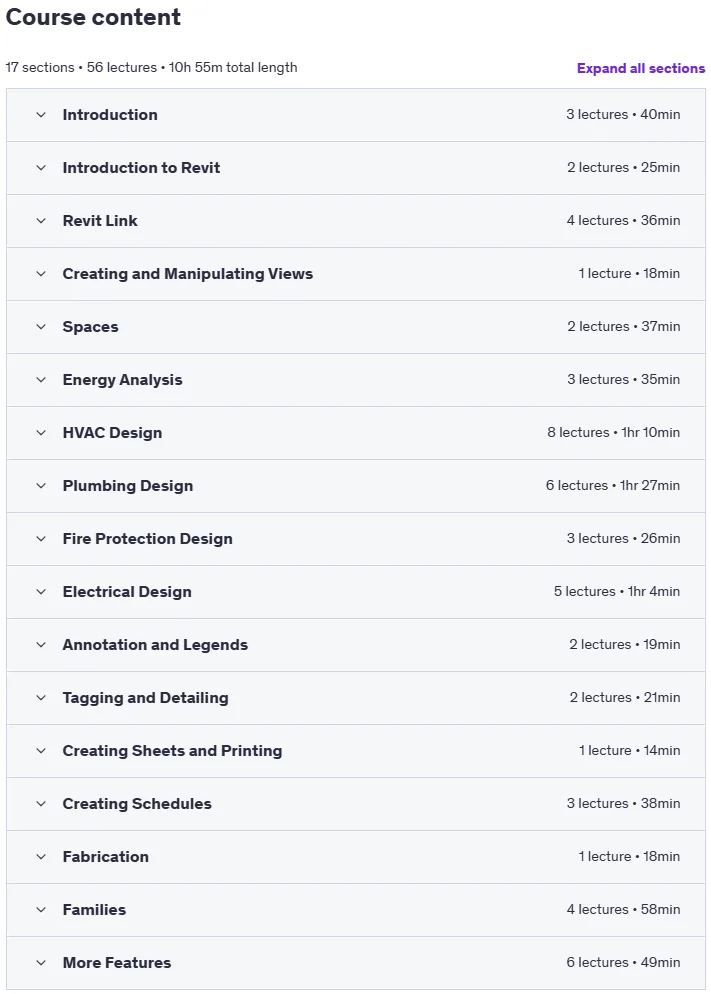This screenshot has width=711, height=994.
Task: Click the Fire Protection Design title
Action: pos(148,539)
